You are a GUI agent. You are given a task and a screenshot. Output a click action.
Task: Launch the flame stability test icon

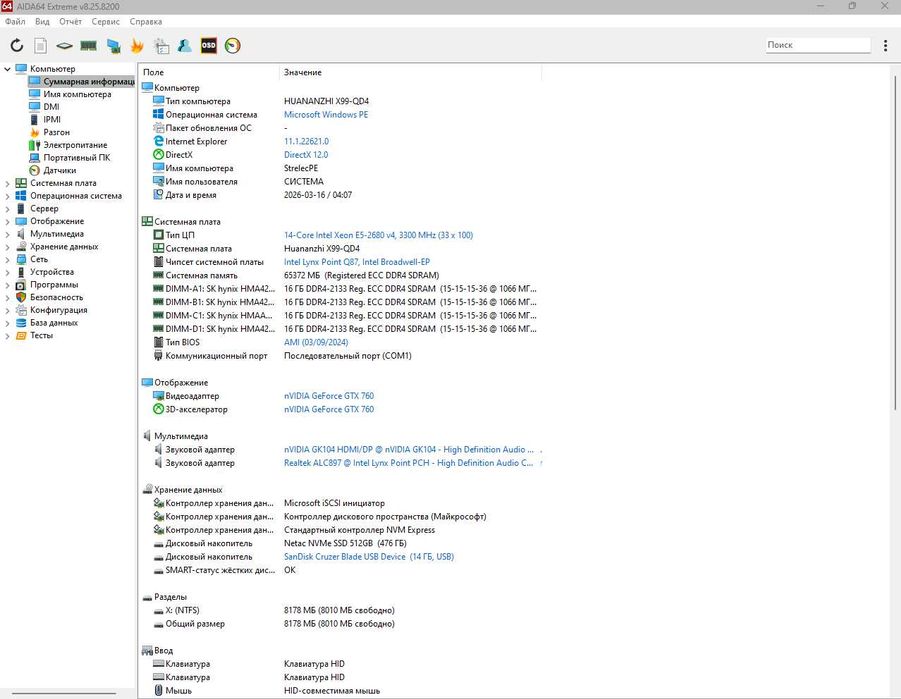137,45
